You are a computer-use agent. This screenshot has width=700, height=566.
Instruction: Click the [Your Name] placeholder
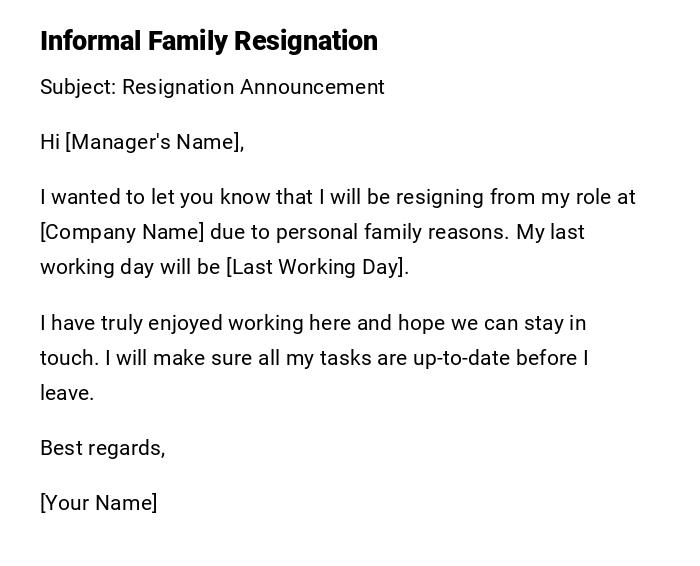click(x=98, y=503)
